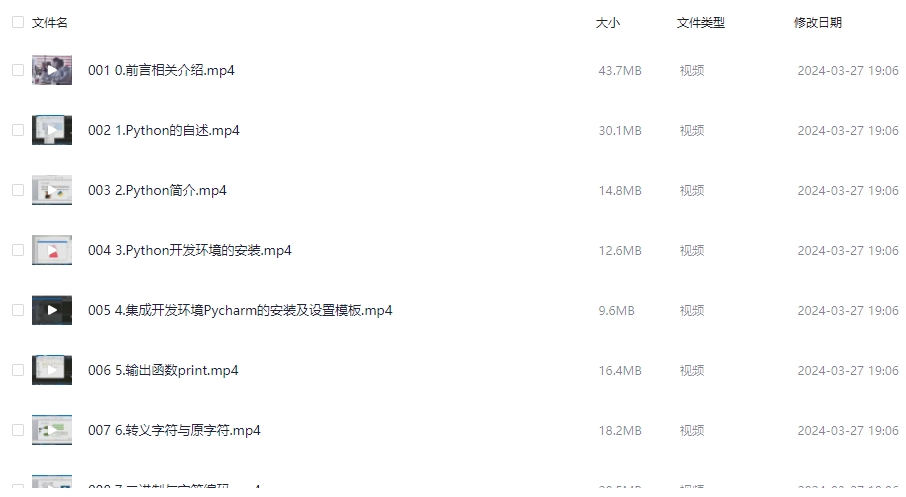This screenshot has height=497, width=906.
Task: Click the 文件类型 column header
Action: click(x=701, y=23)
